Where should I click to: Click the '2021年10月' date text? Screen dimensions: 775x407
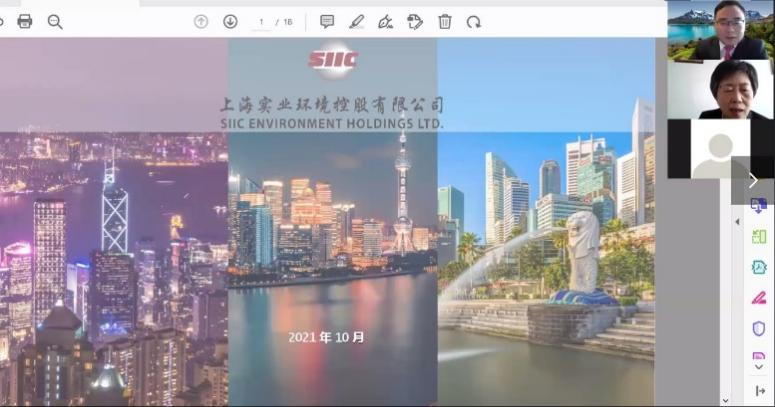point(327,337)
